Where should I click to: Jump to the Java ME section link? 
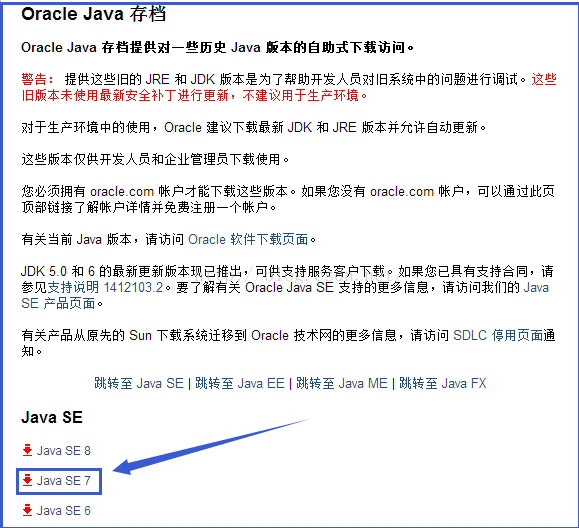pyautogui.click(x=342, y=383)
